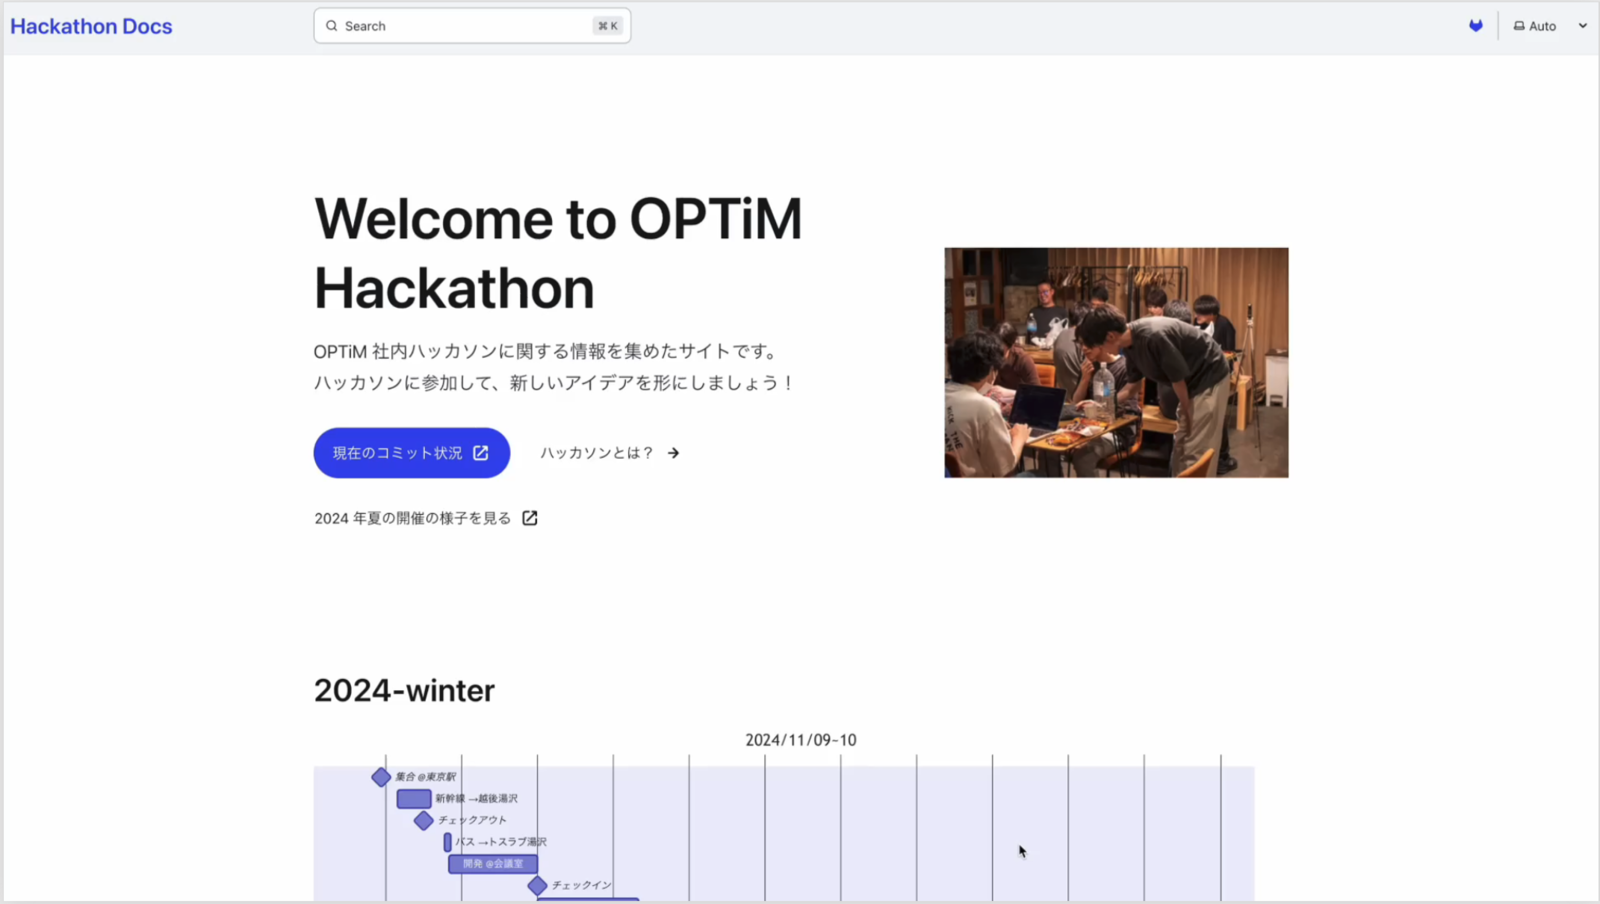Follow the ハッカソンとは？ link
Image resolution: width=1600 pixels, height=904 pixels.
pyautogui.click(x=610, y=453)
